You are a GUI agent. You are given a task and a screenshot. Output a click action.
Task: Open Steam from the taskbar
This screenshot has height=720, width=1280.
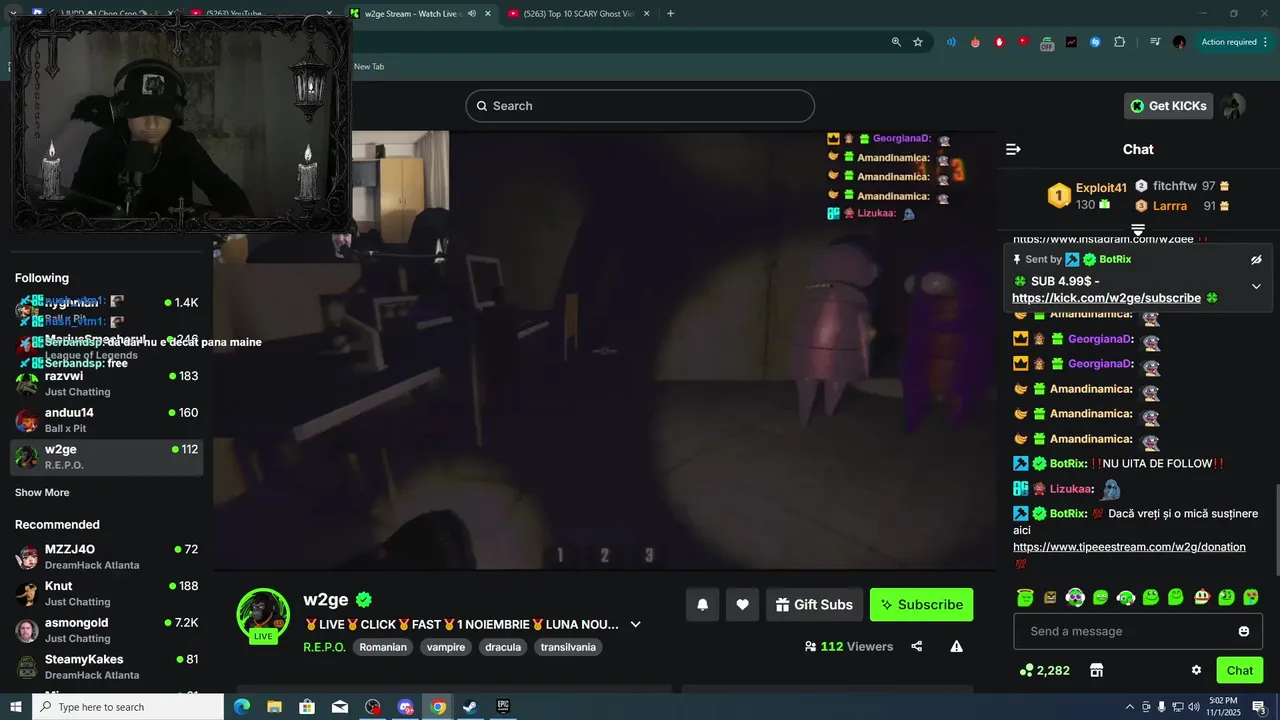[469, 707]
